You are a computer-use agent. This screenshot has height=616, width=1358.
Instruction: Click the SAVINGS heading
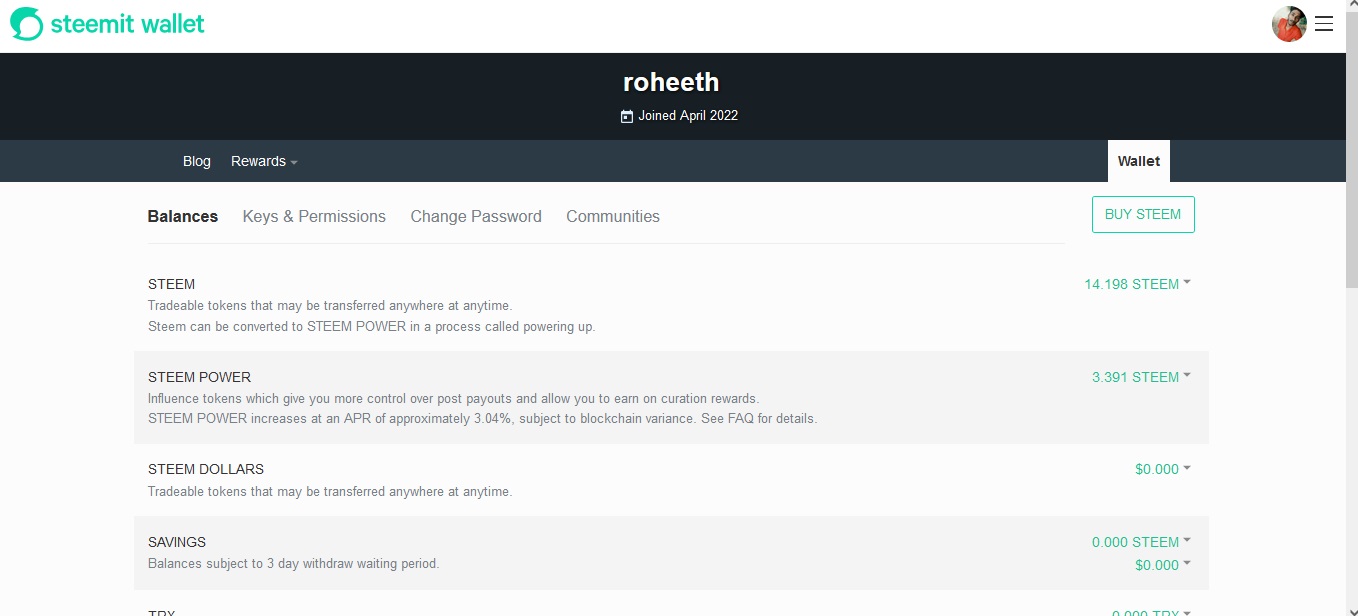click(177, 542)
